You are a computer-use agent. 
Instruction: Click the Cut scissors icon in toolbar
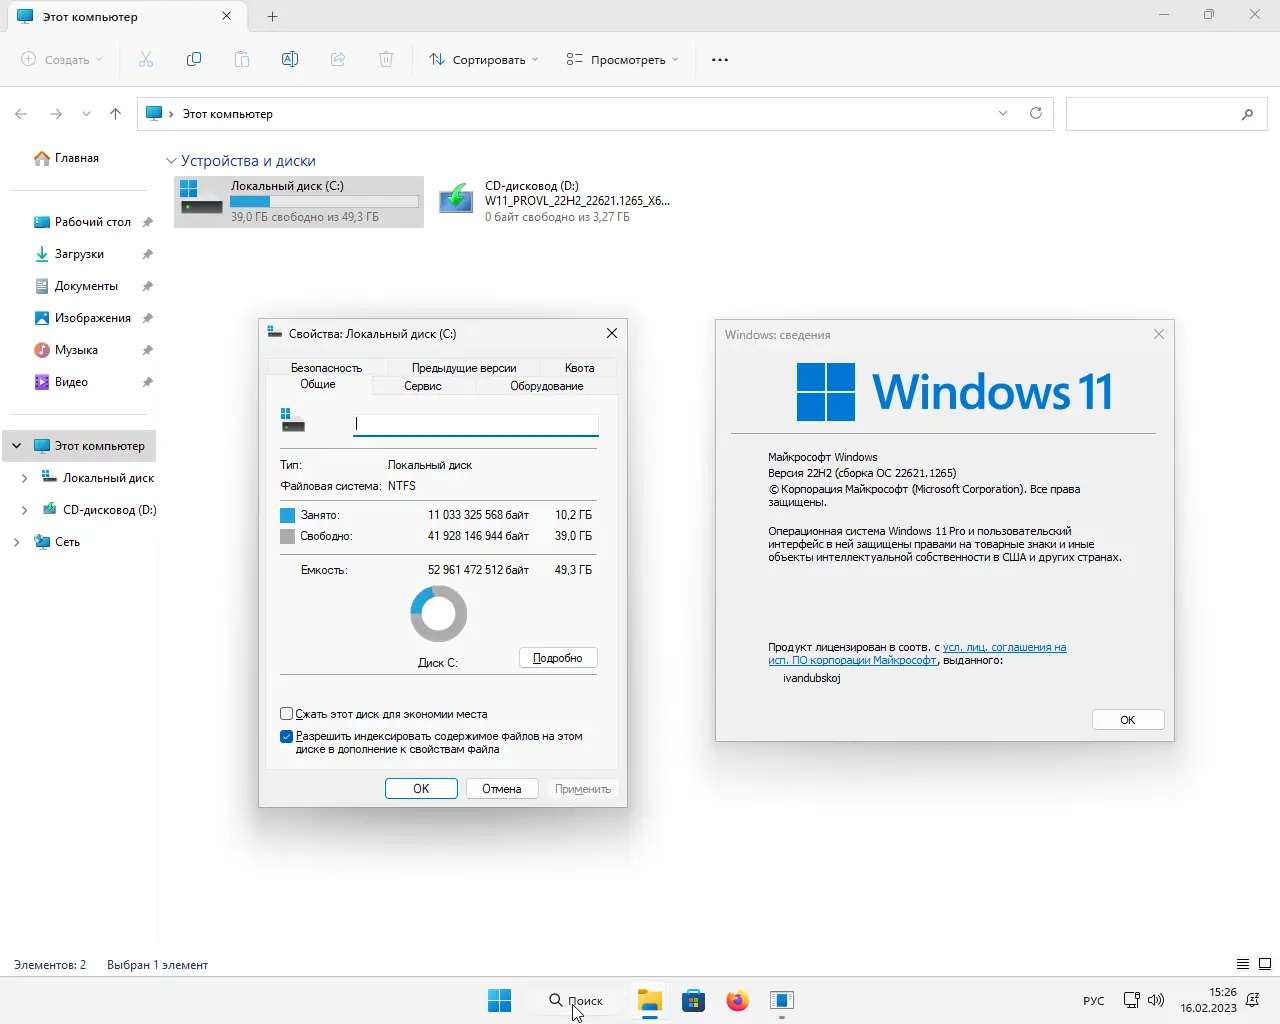[x=146, y=59]
